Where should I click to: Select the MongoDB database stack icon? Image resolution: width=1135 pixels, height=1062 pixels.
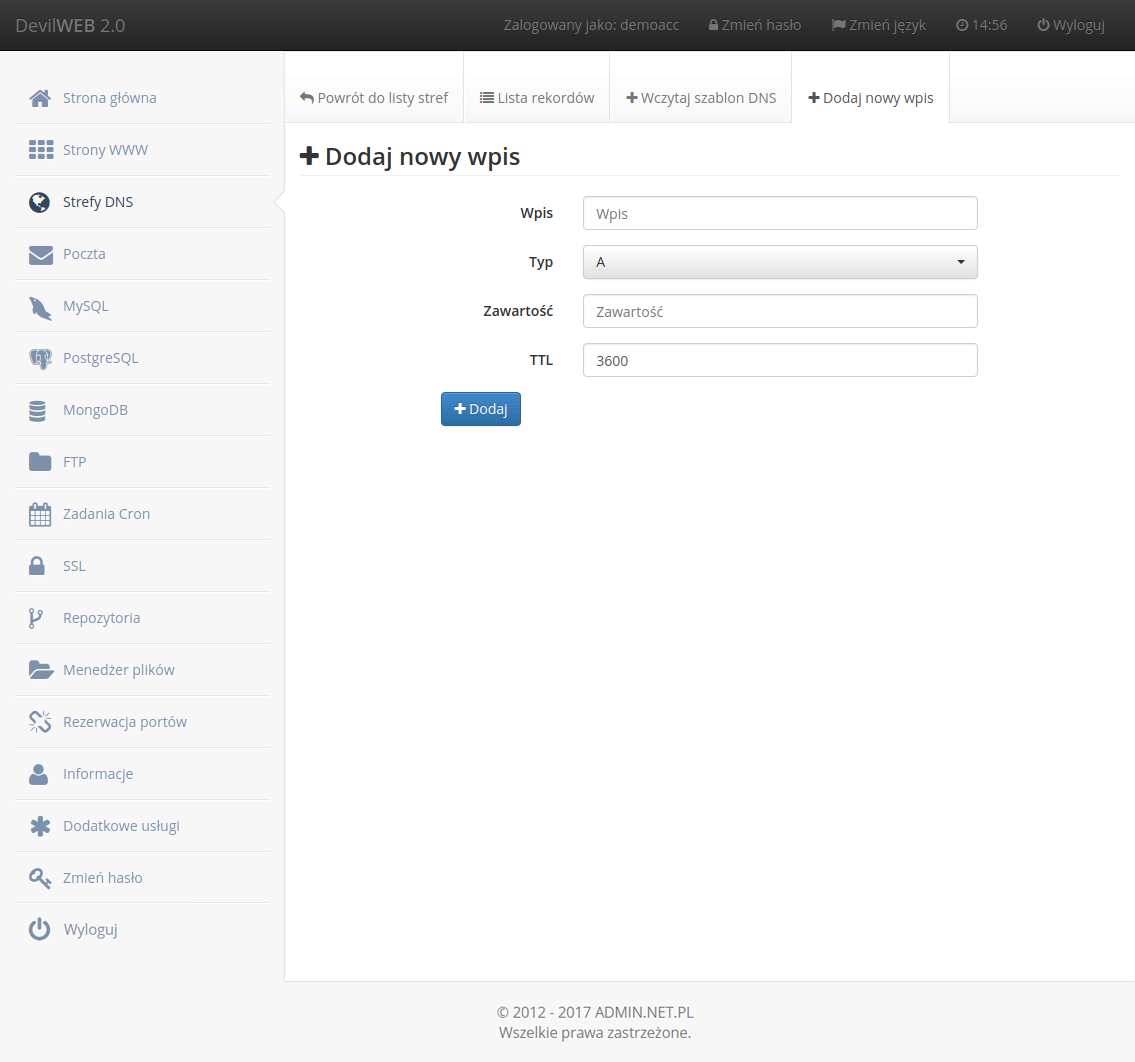pos(38,410)
